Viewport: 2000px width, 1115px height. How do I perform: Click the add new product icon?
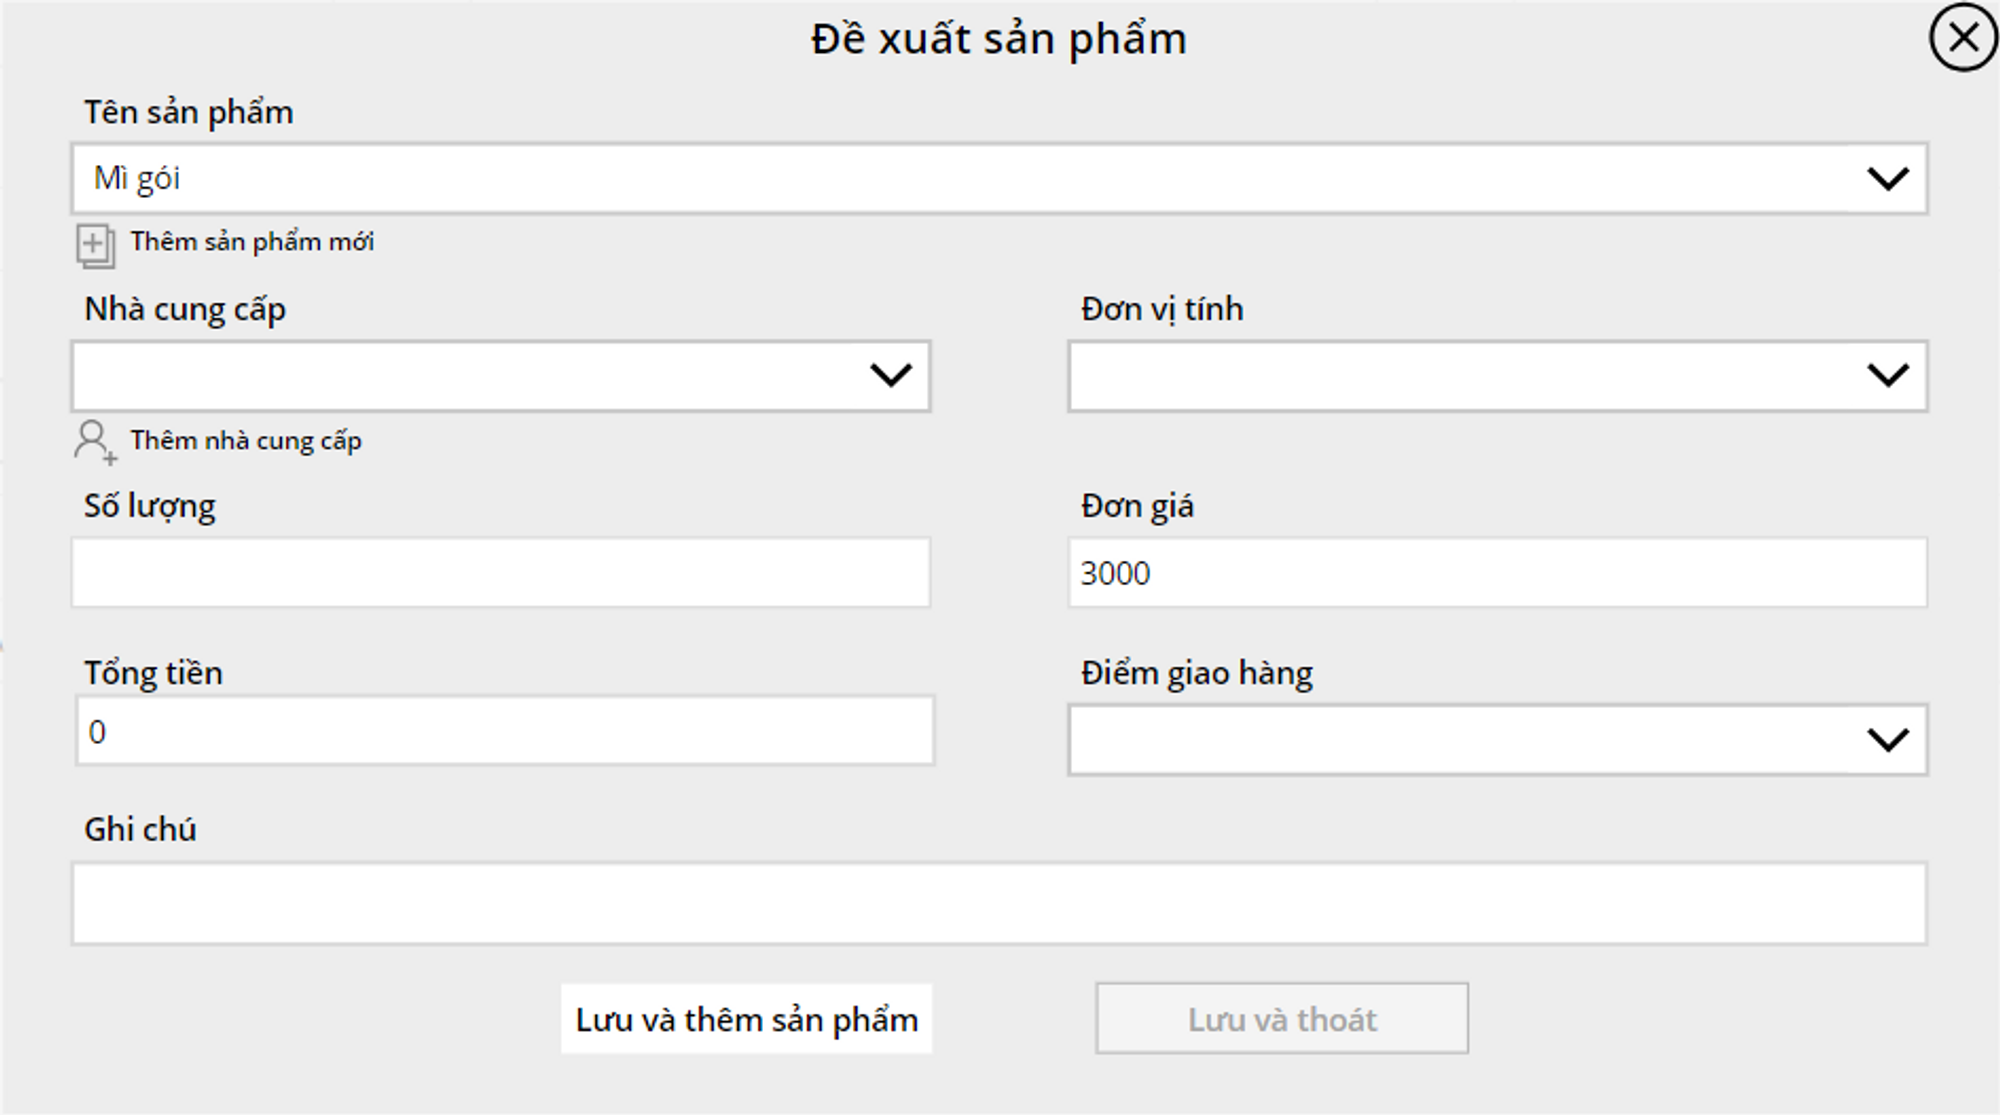pos(95,245)
